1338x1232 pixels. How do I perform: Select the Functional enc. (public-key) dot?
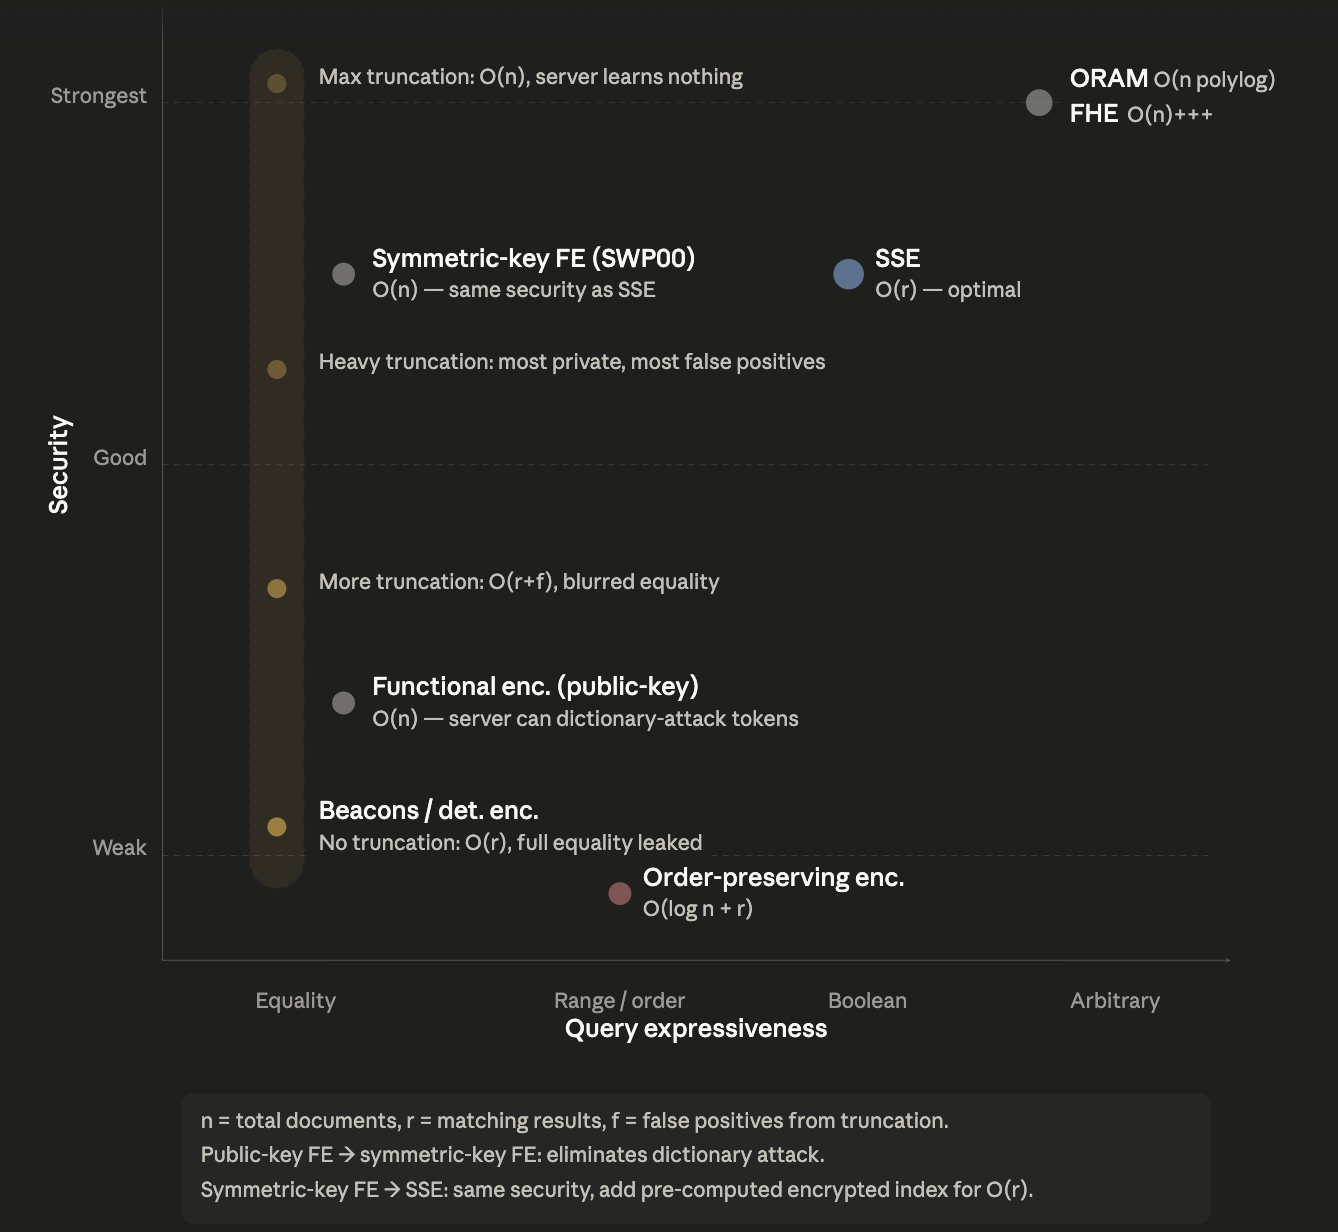(x=343, y=703)
